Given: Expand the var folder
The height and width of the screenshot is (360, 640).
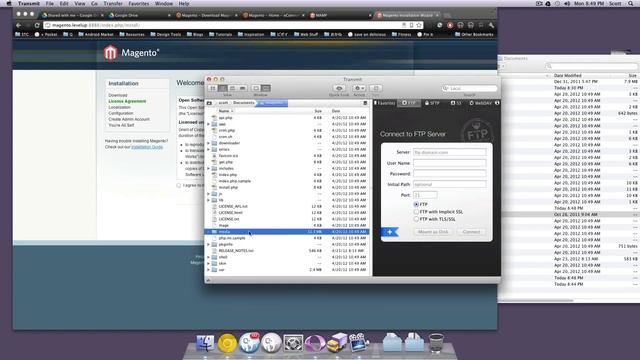Looking at the screenshot, I should (x=209, y=270).
